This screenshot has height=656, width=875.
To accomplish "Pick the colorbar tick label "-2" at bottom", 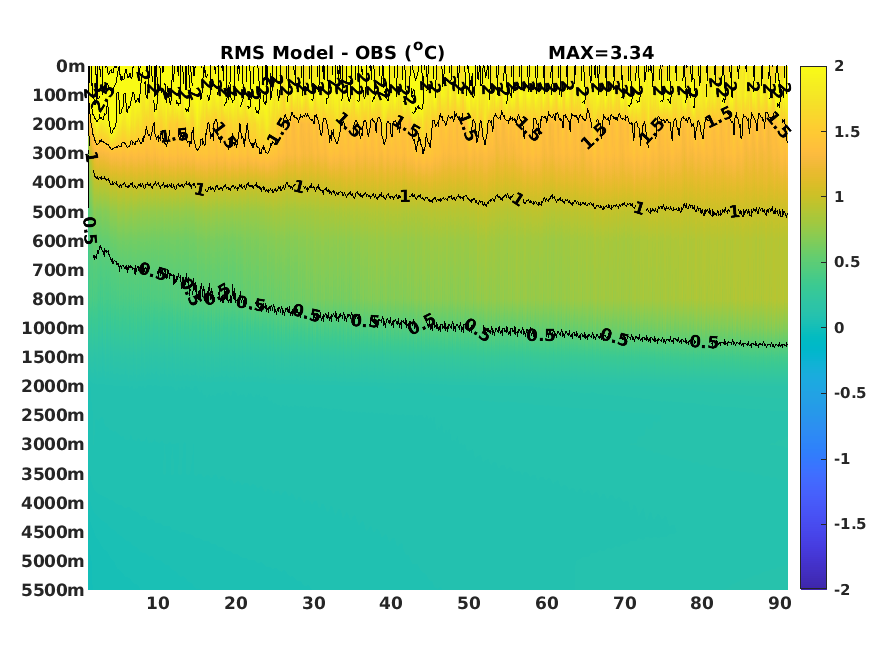I will click(x=842, y=590).
